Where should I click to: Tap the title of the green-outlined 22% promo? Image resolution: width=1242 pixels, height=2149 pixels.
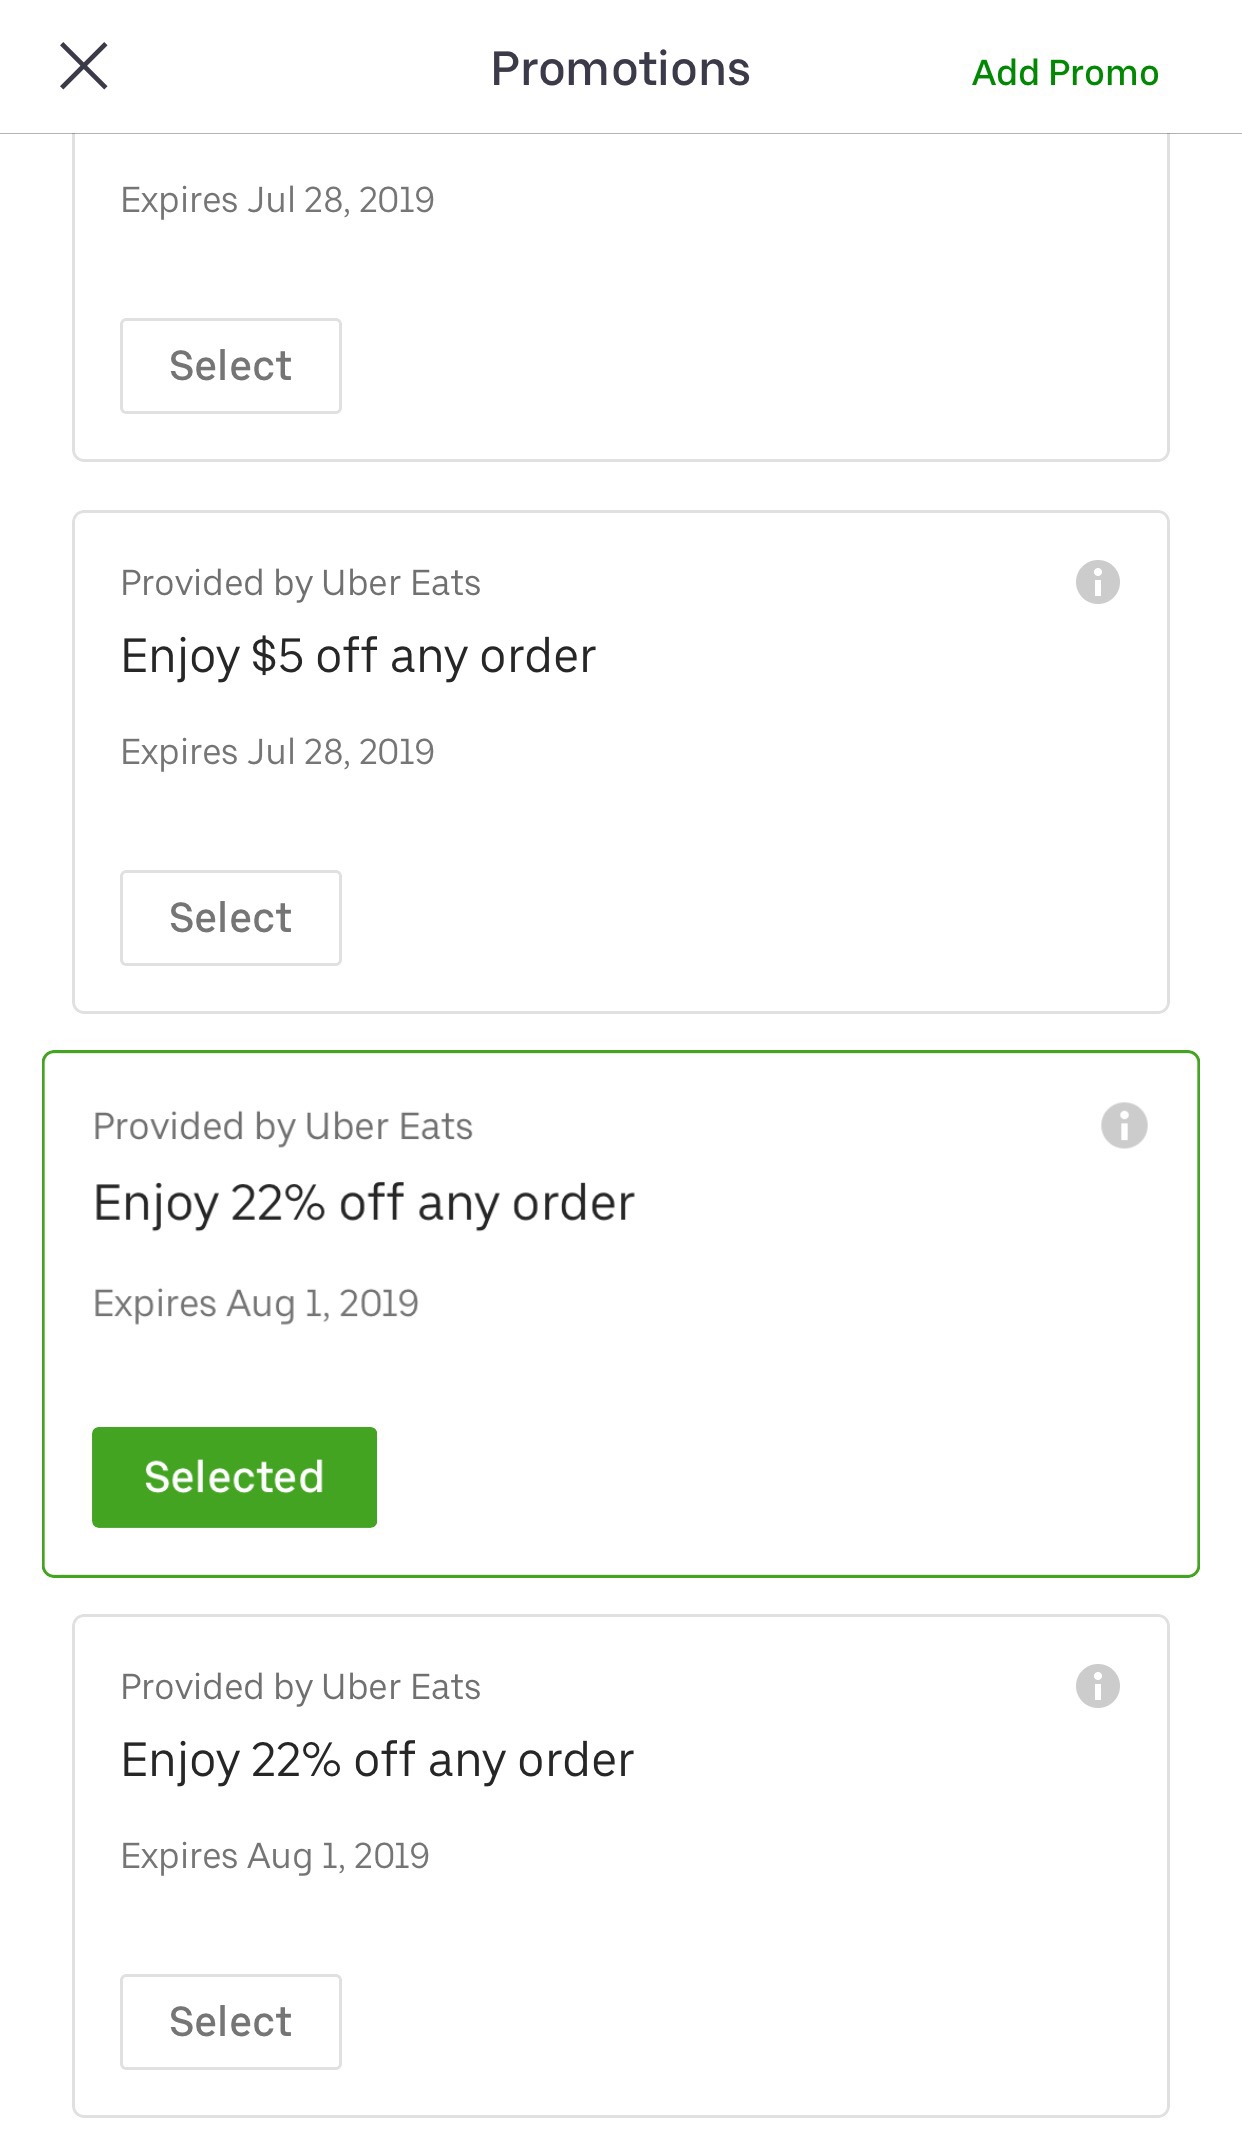point(364,1203)
